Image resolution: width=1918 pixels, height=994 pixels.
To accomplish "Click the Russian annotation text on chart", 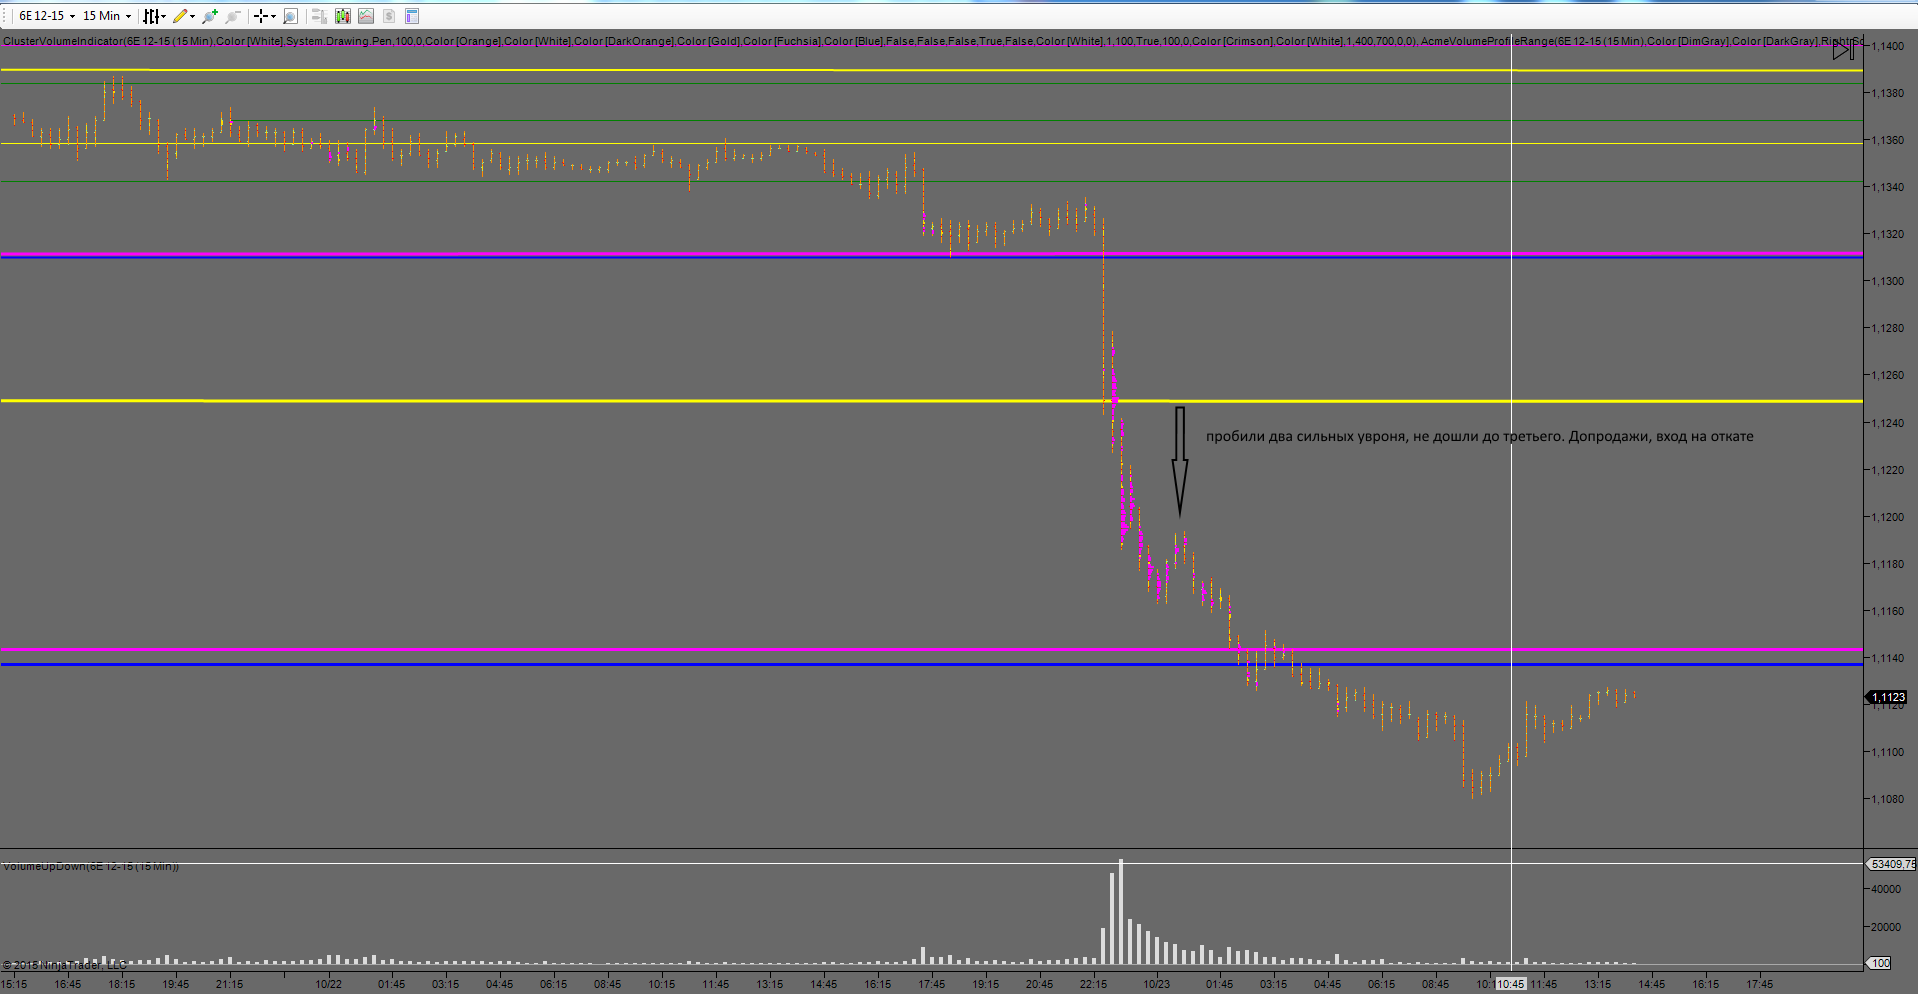I will 1479,436.
